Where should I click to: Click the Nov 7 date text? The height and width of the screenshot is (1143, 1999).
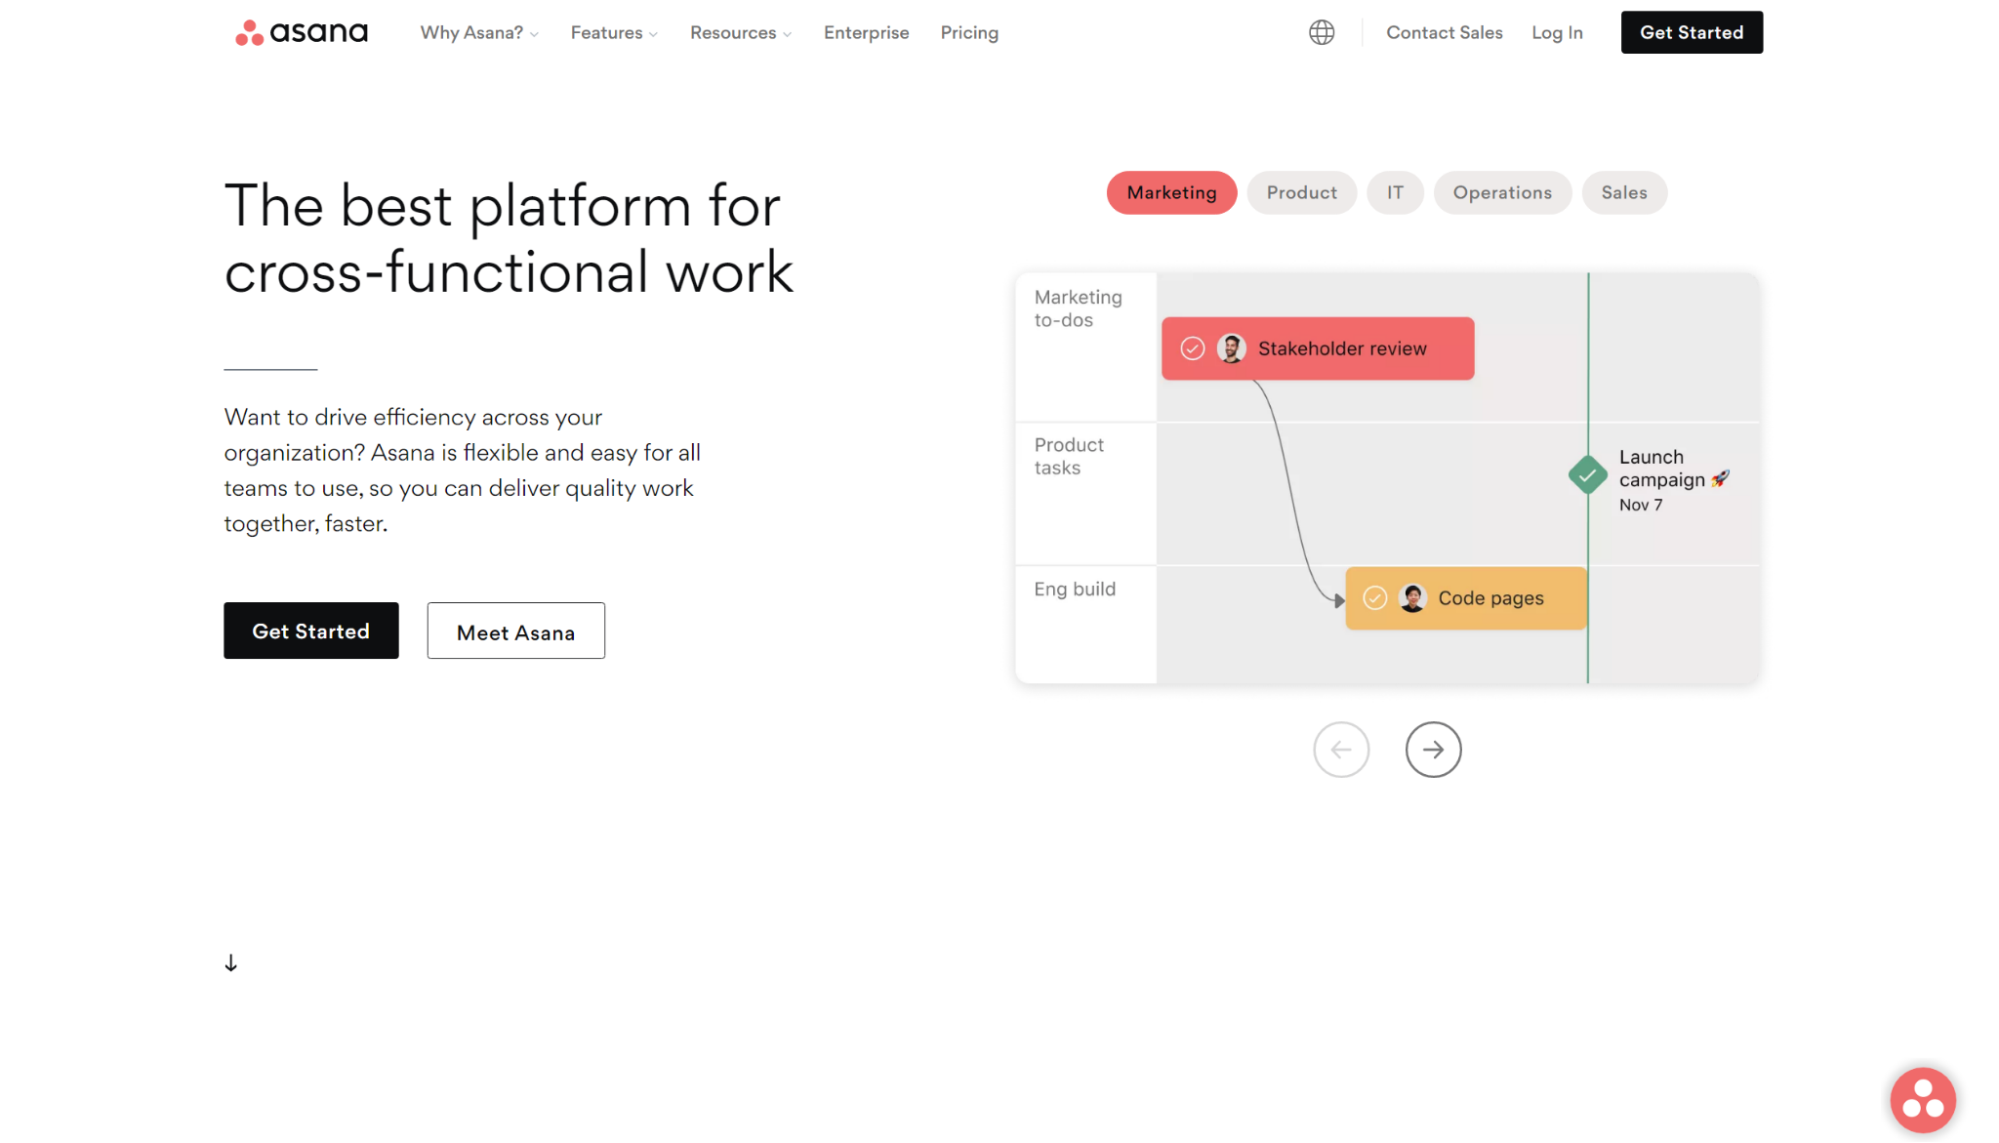click(x=1640, y=505)
